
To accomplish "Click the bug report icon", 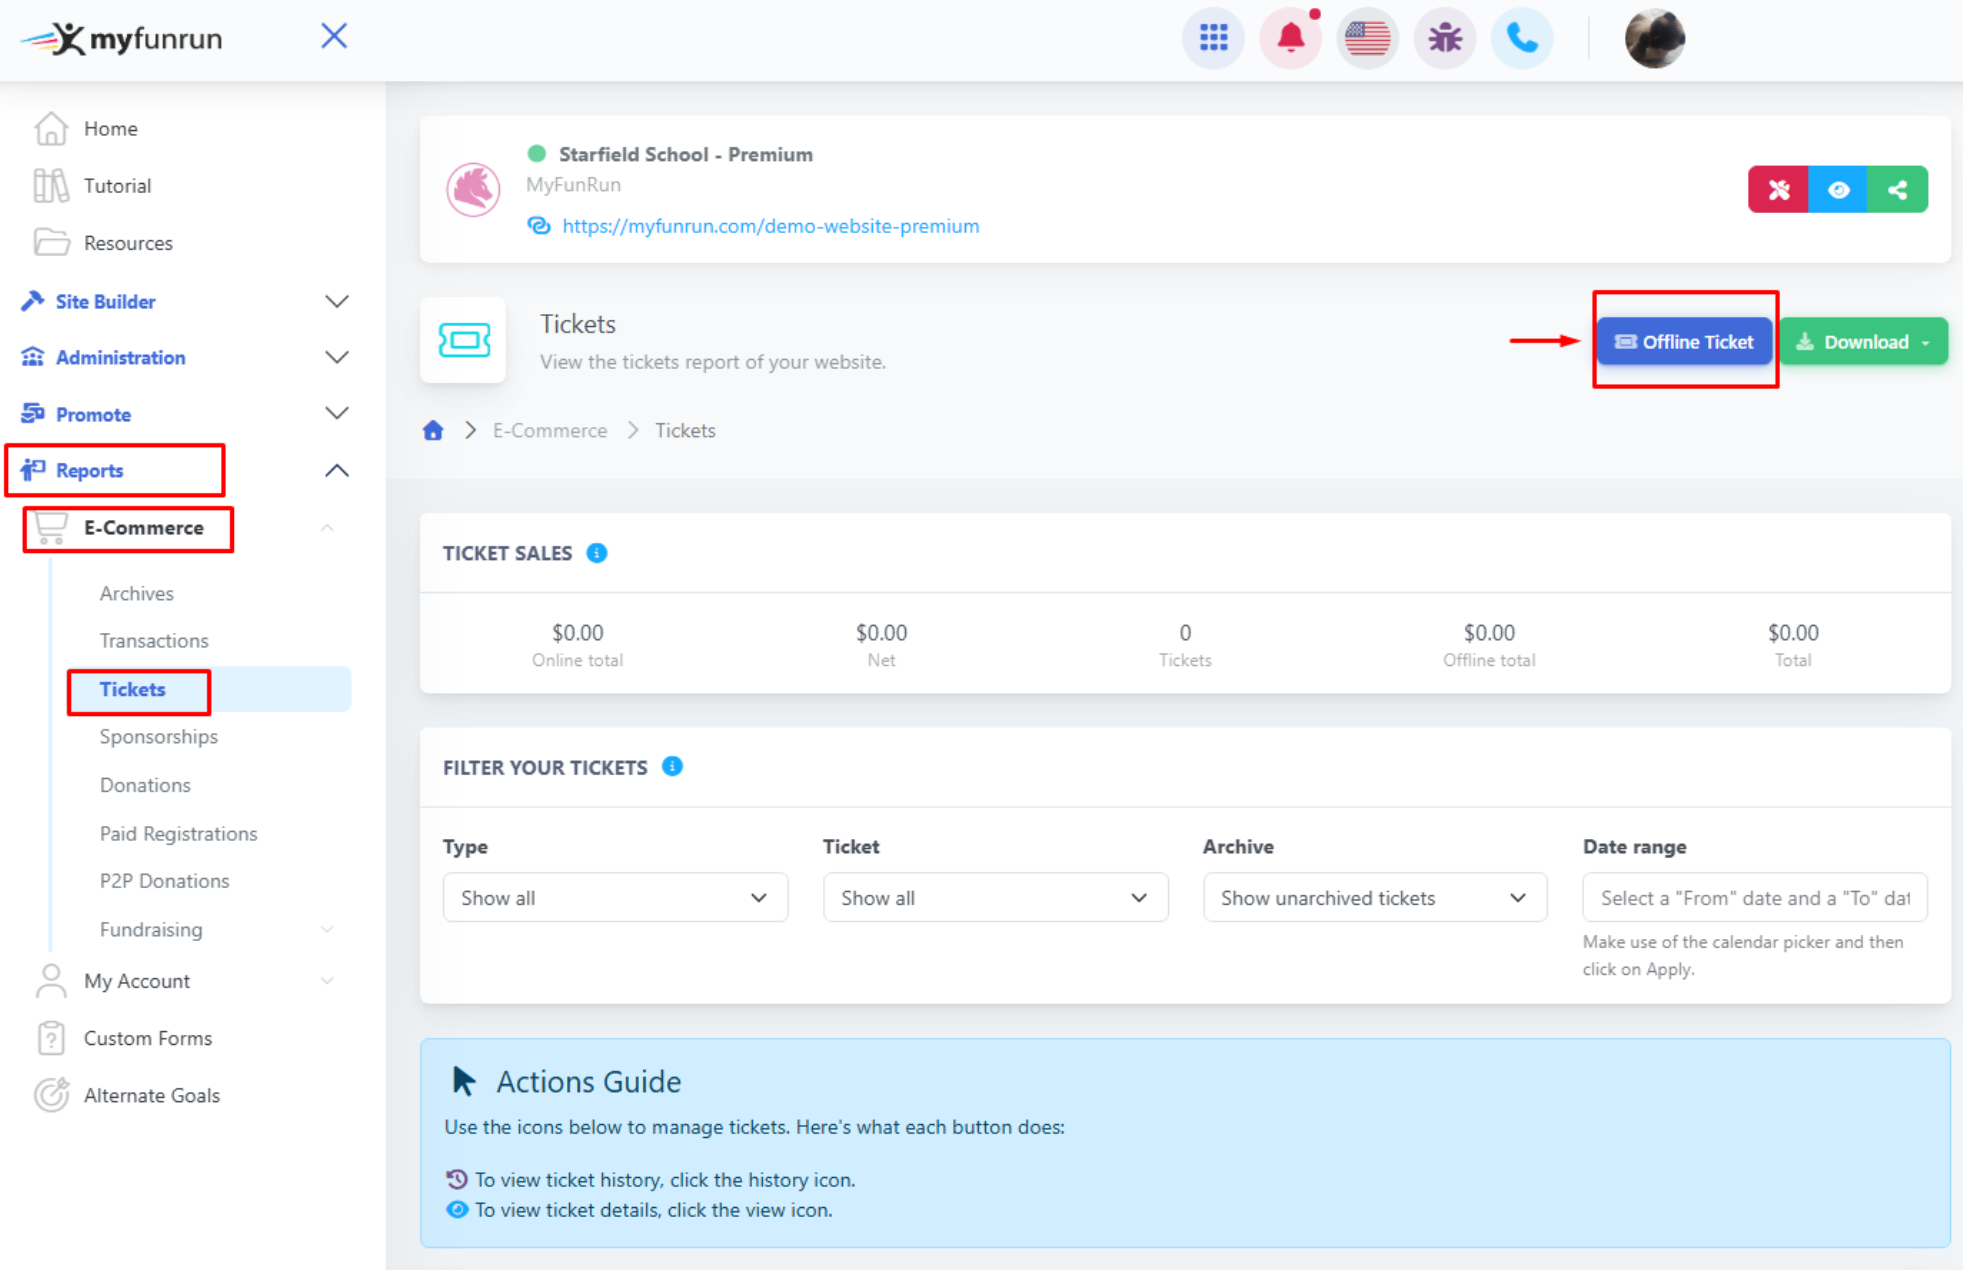I will point(1444,39).
